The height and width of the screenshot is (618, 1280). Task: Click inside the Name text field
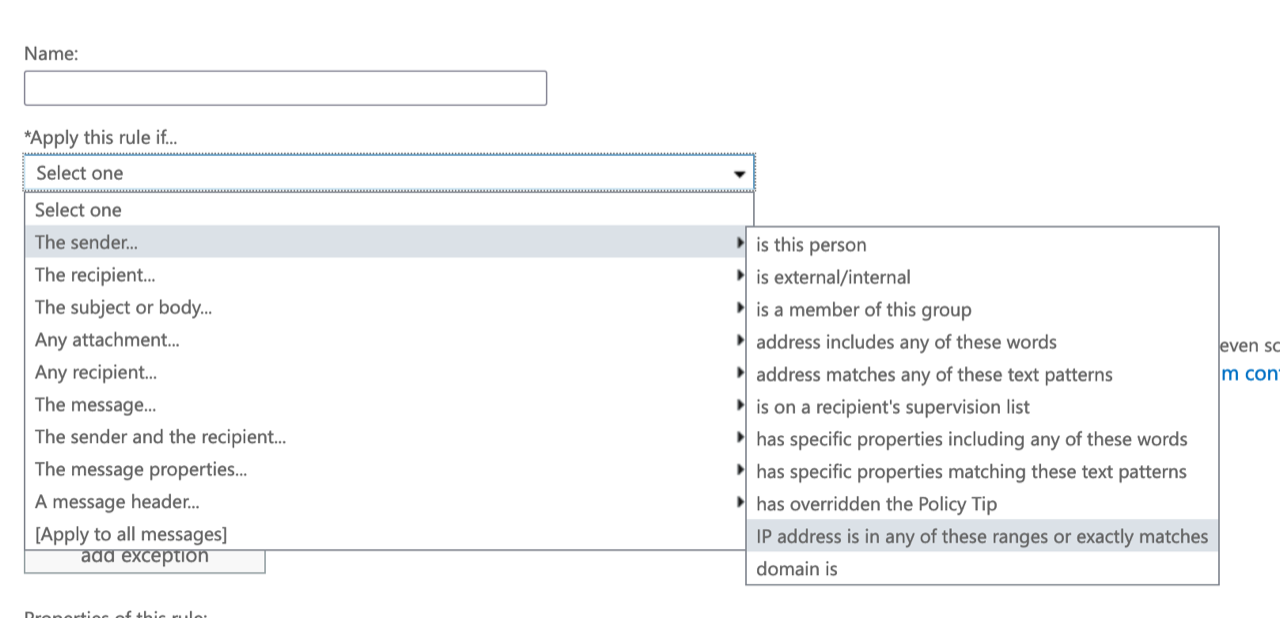285,88
